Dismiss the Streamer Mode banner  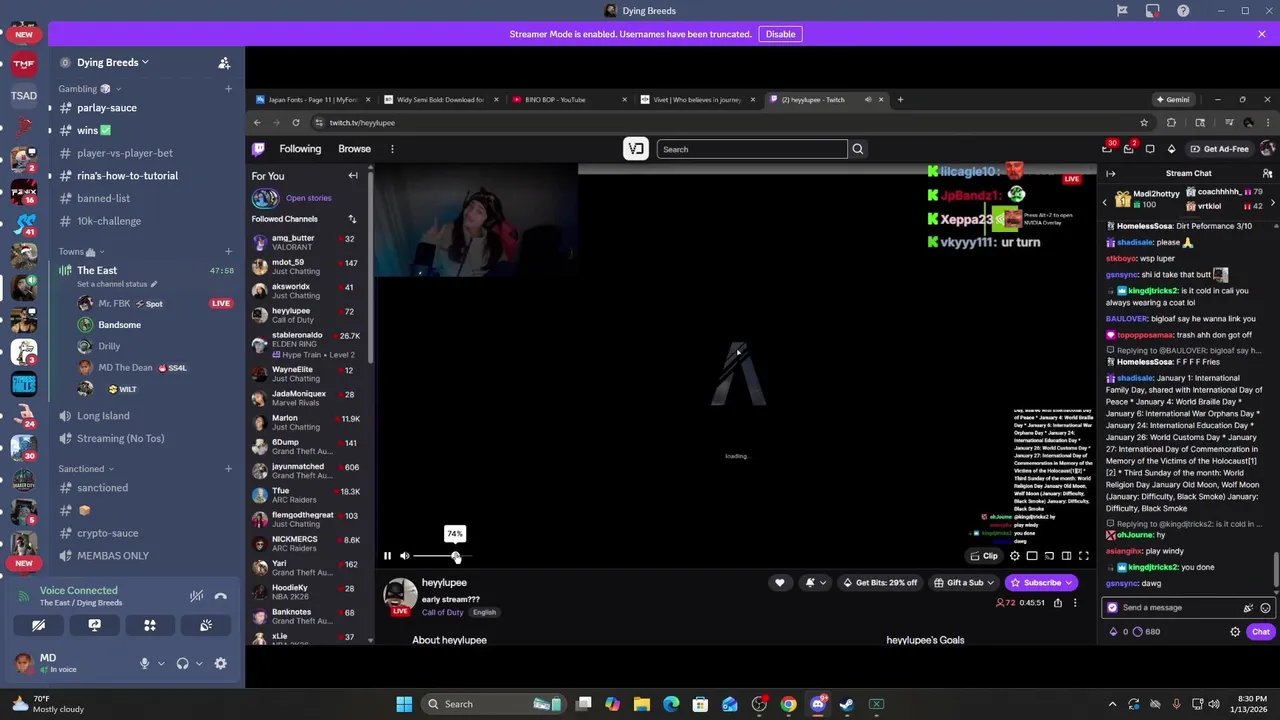(x=1262, y=34)
